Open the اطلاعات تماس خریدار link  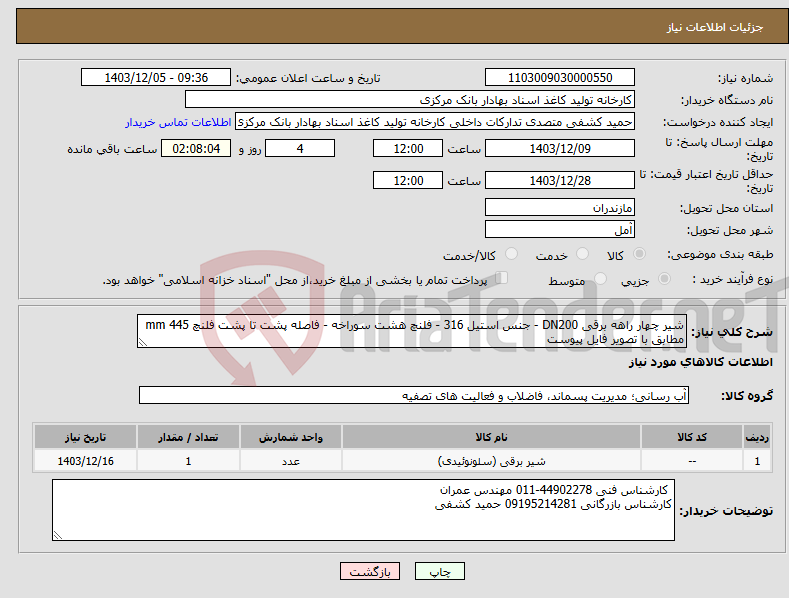click(x=178, y=122)
